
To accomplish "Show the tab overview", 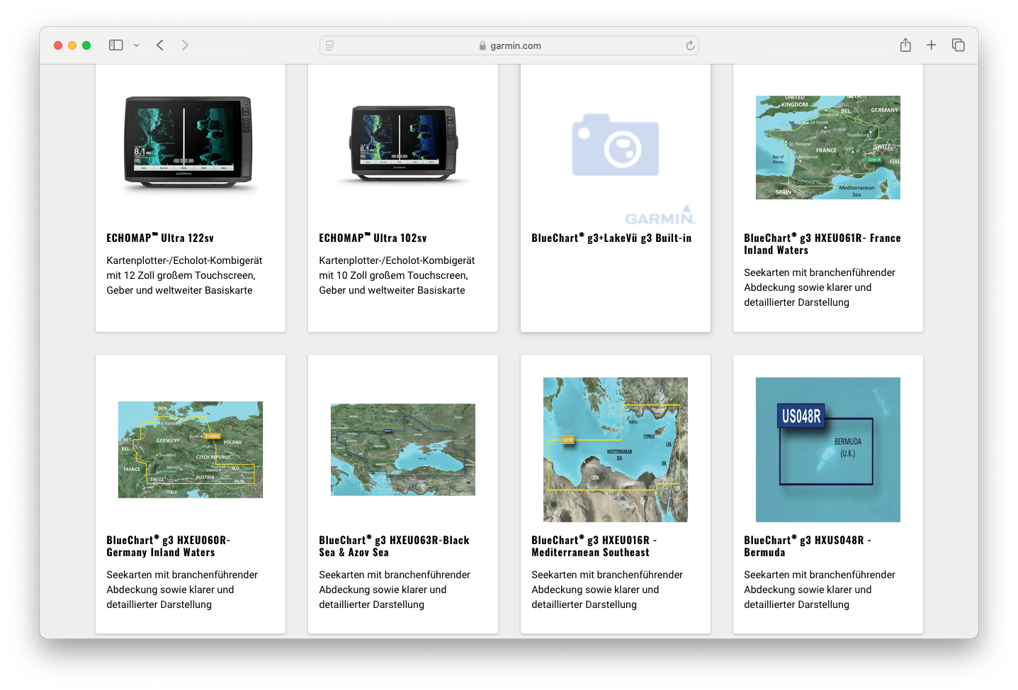I will point(958,45).
